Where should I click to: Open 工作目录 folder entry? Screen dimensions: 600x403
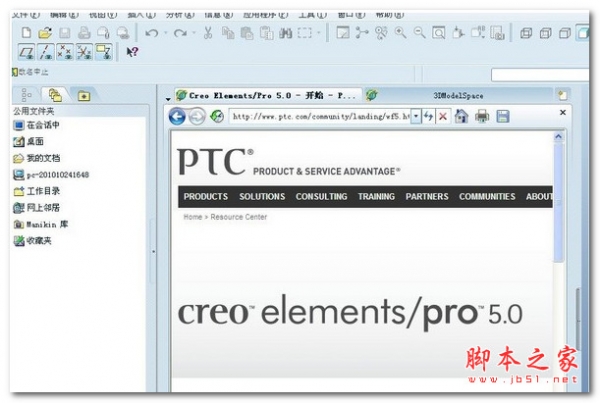tap(37, 191)
